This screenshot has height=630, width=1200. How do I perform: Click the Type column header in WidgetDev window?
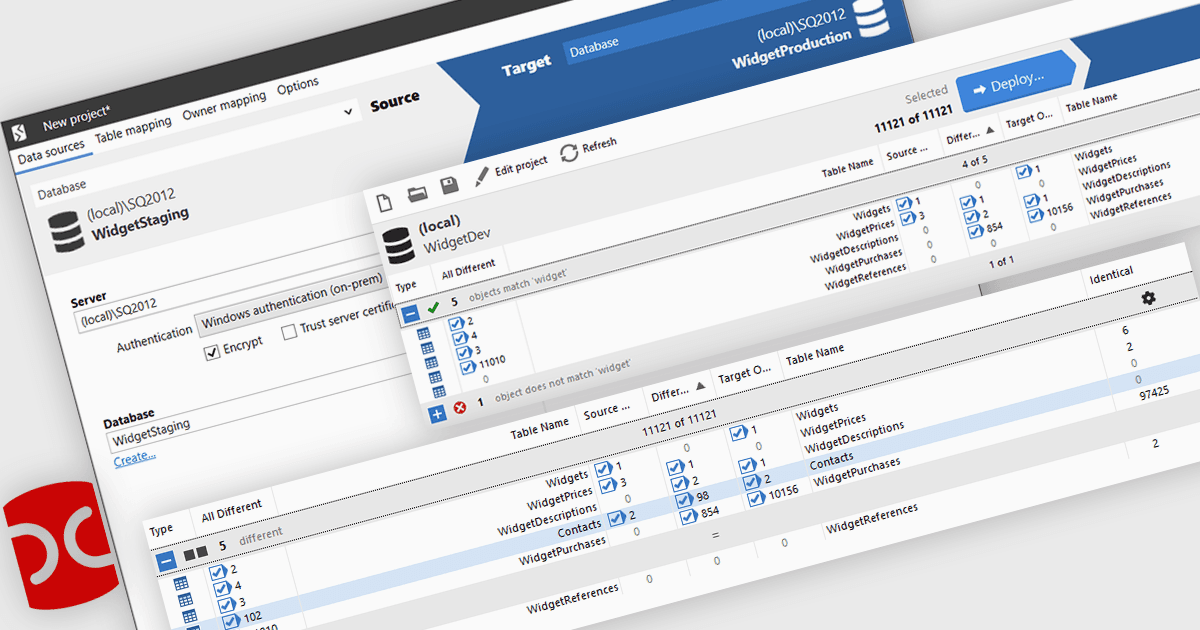(406, 285)
